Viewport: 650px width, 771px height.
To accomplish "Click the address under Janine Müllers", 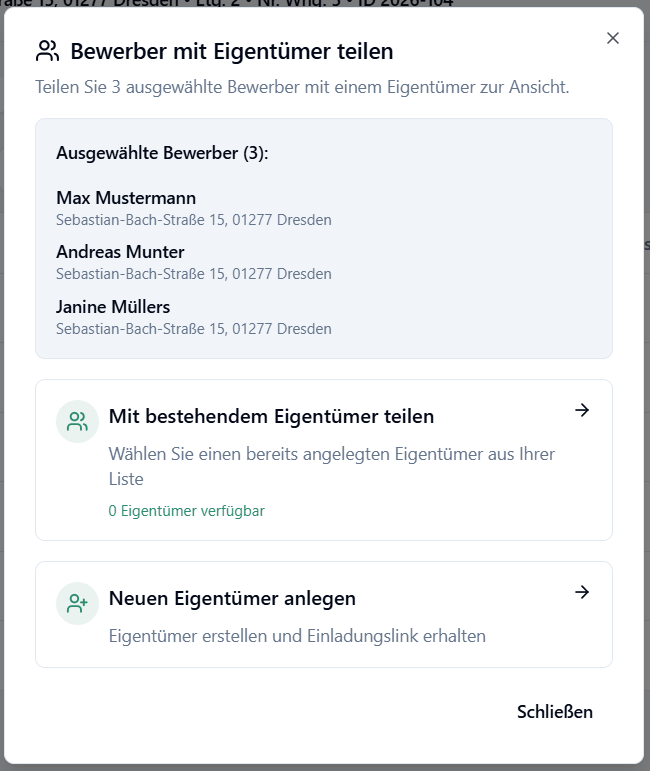I will (x=193, y=329).
